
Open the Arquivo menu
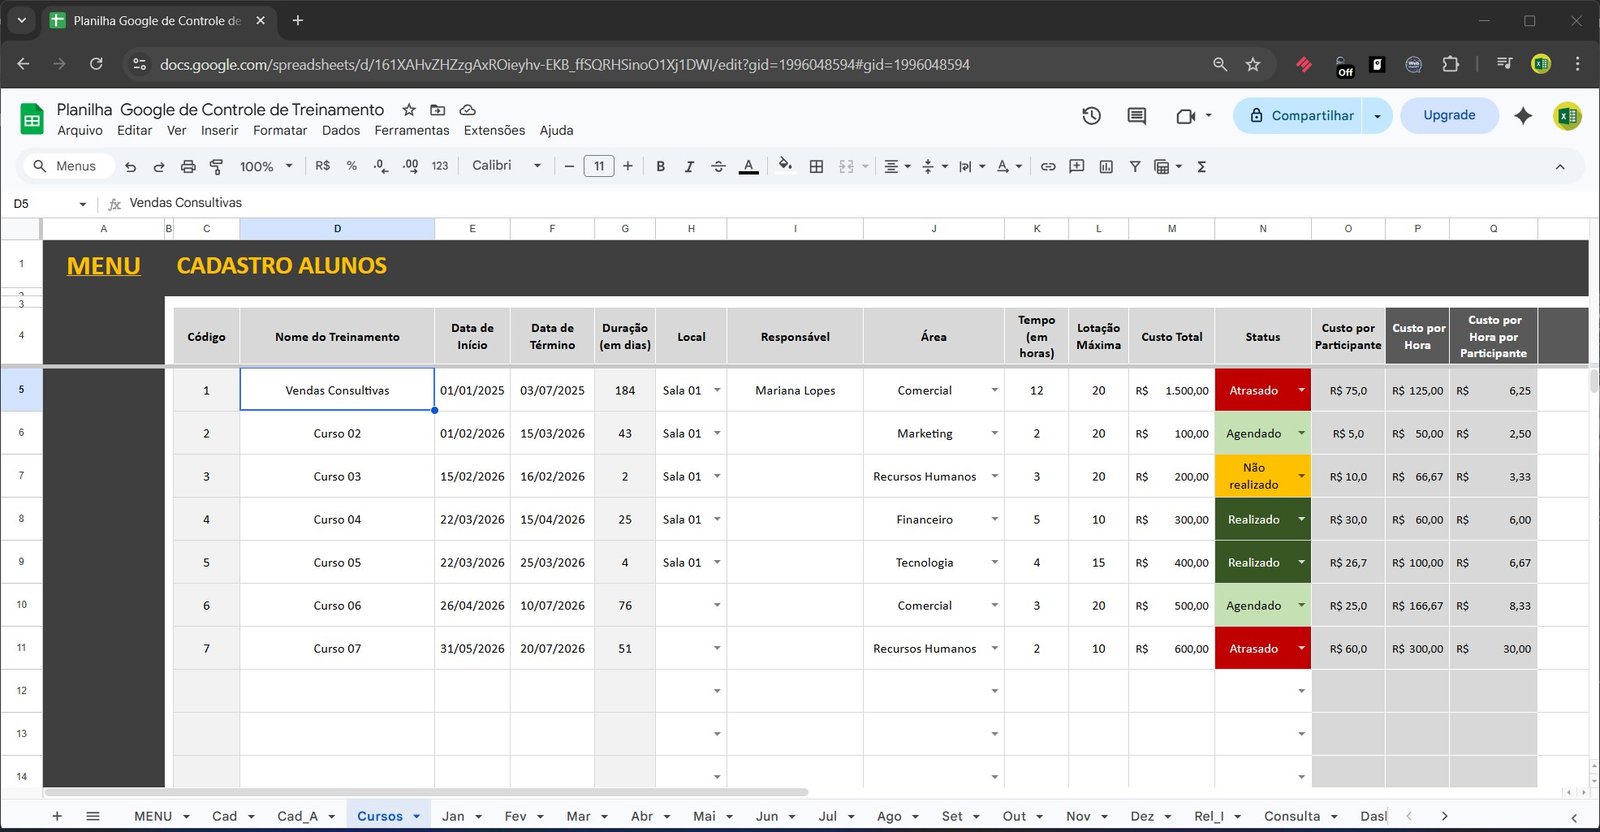click(80, 130)
